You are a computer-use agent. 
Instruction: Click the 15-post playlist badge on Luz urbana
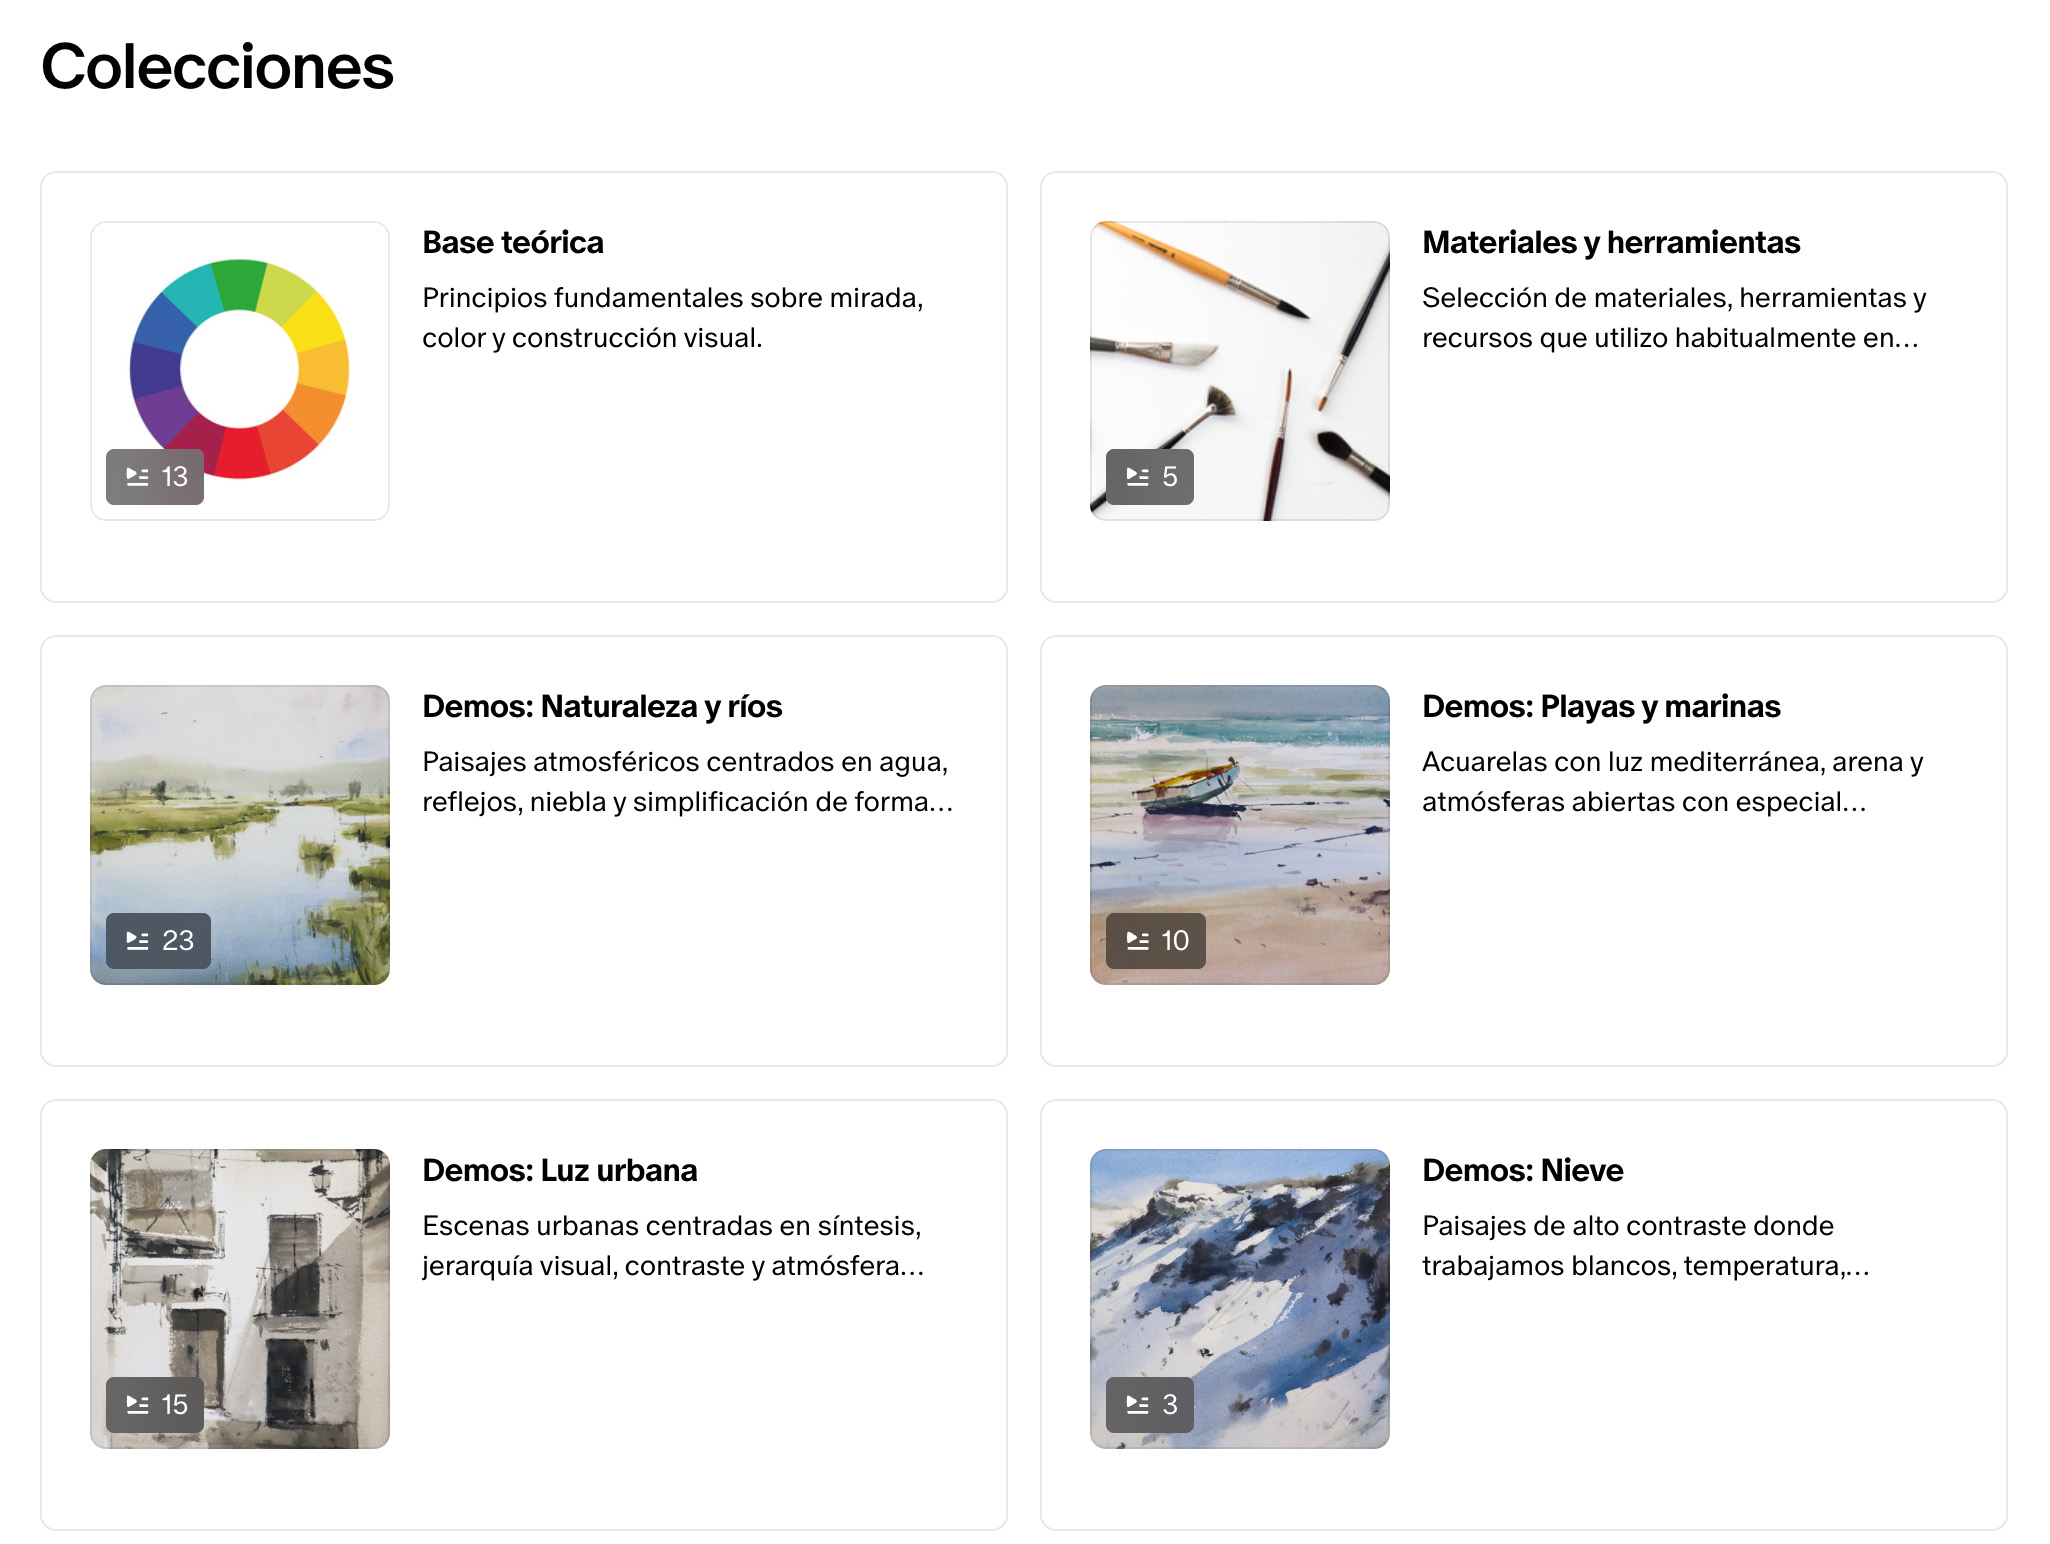tap(155, 1405)
